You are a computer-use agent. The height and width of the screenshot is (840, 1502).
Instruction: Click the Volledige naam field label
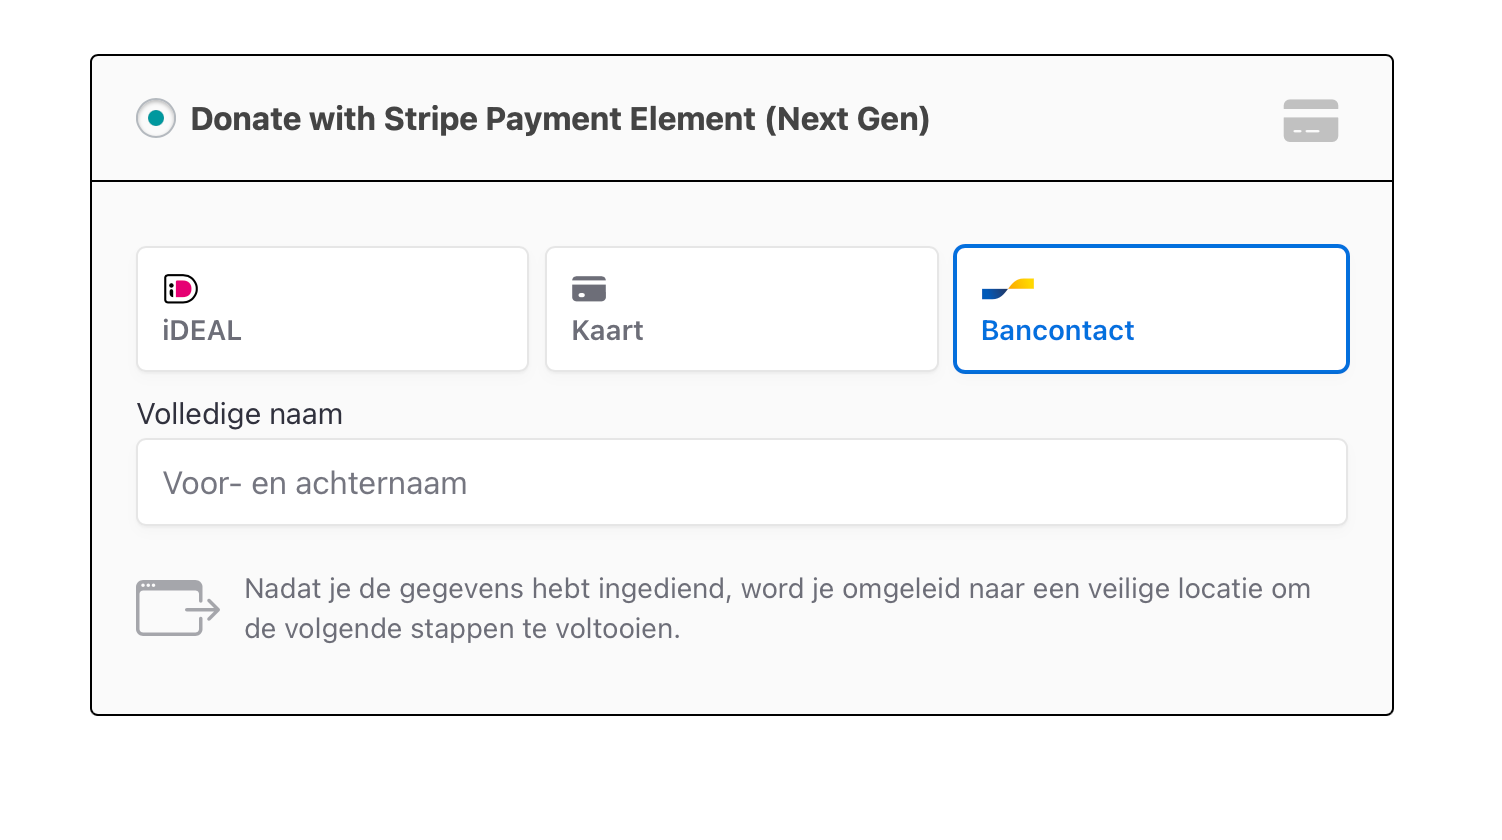(240, 414)
